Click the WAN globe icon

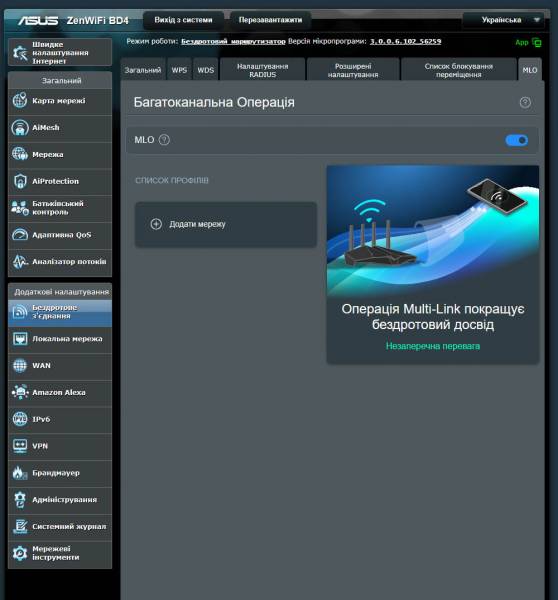pos(20,365)
